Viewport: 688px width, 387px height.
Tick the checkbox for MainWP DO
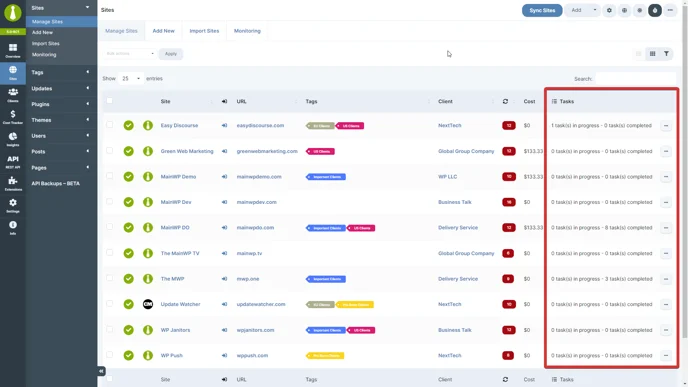[109, 227]
